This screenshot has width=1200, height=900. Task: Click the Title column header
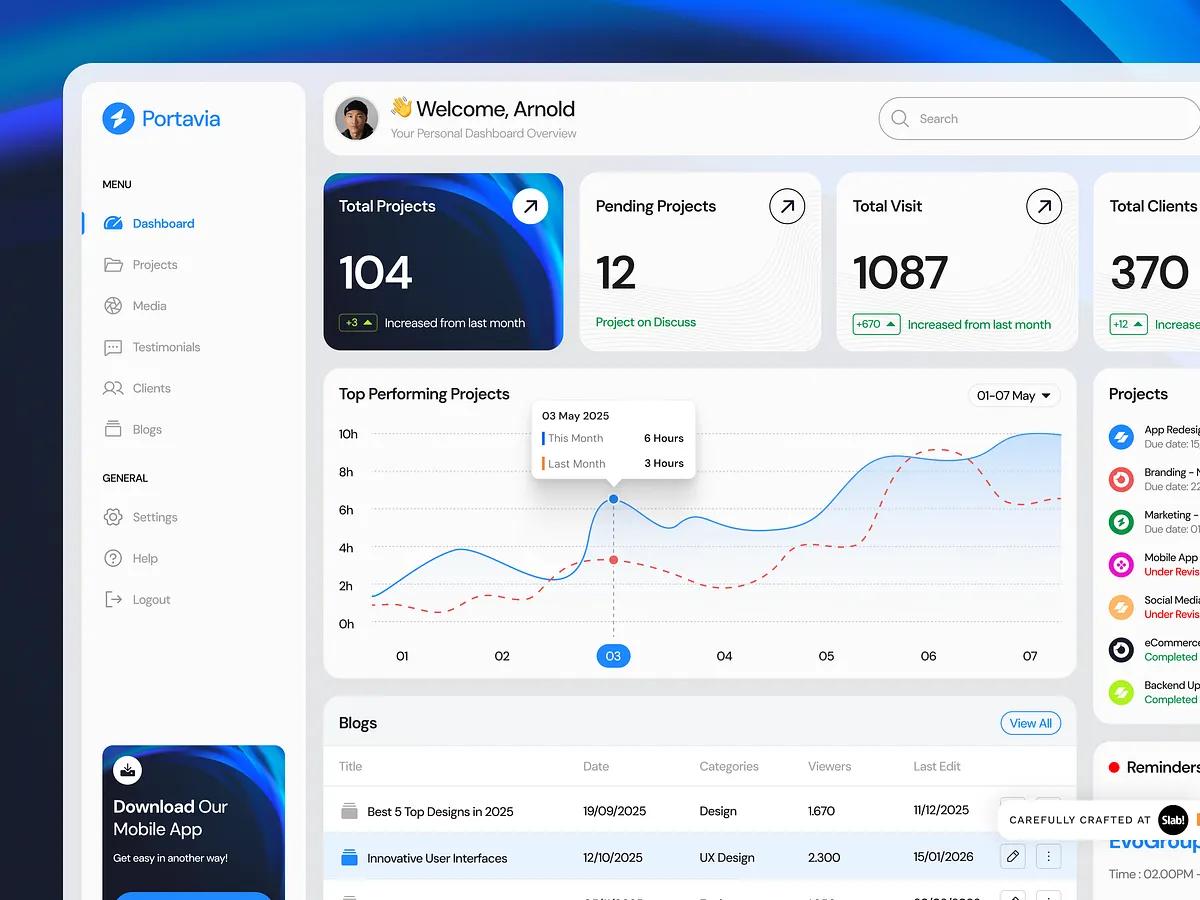[x=350, y=767]
